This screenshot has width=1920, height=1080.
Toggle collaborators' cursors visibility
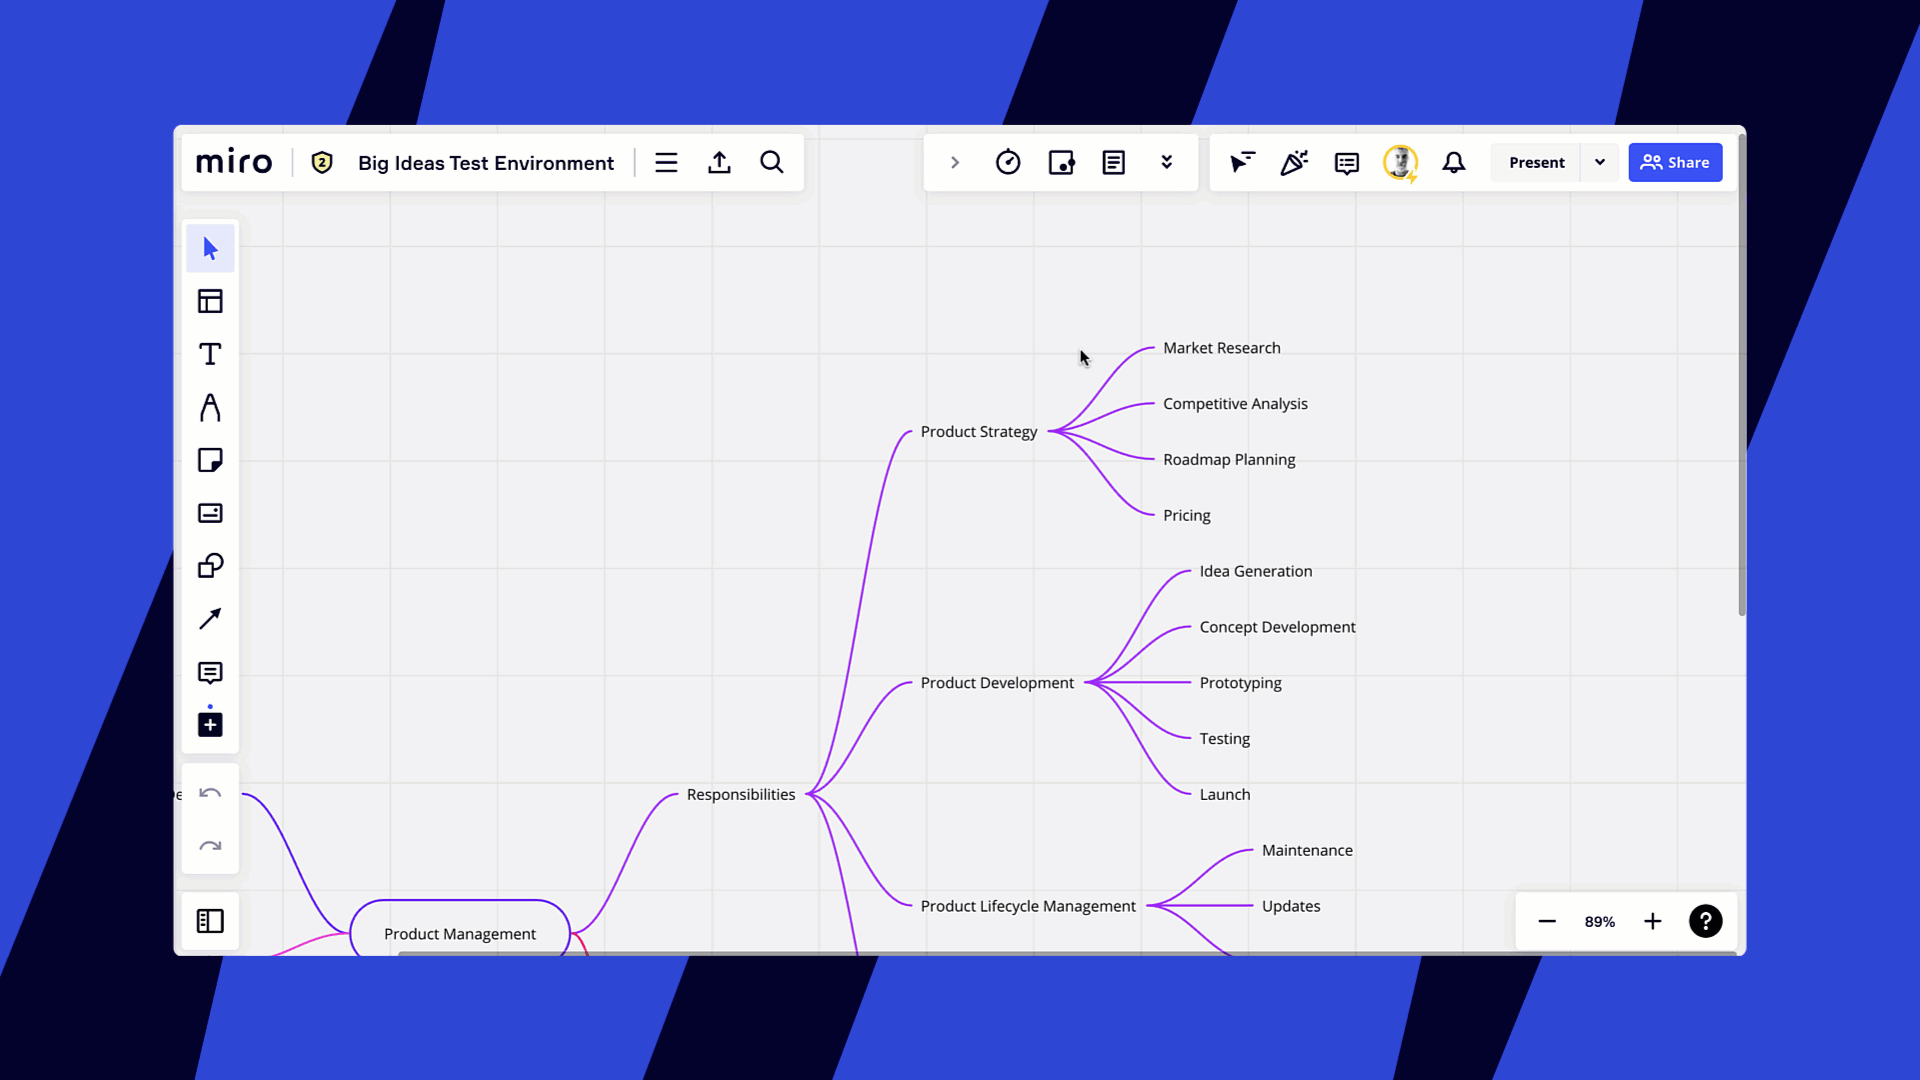click(x=1241, y=162)
